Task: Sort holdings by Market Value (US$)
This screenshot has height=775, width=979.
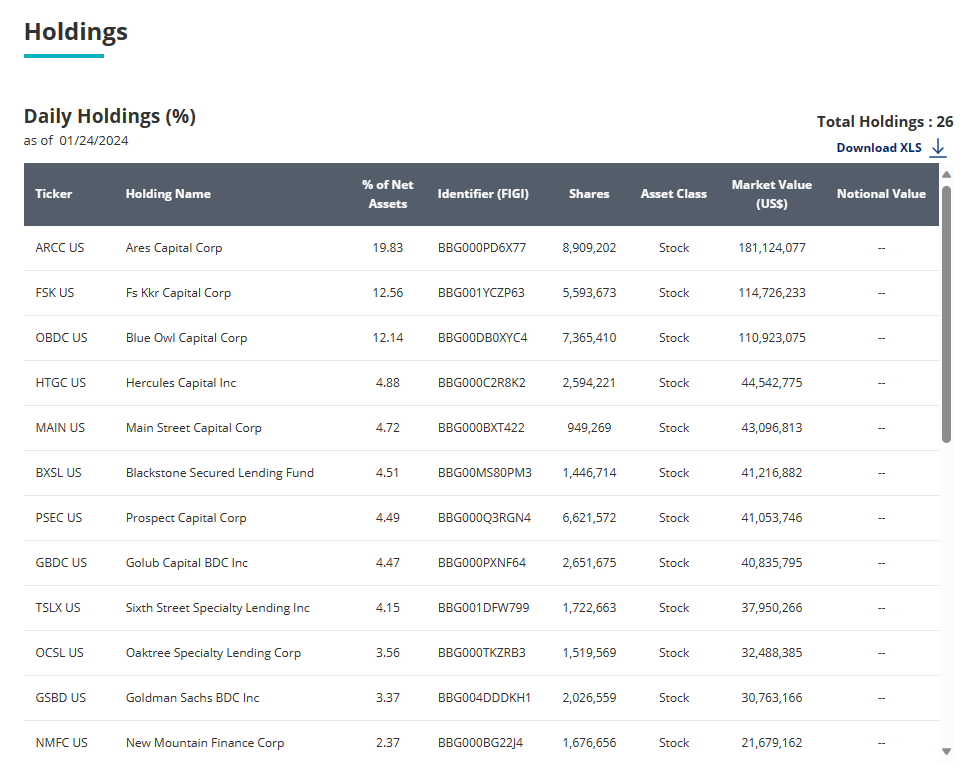Action: pos(771,194)
